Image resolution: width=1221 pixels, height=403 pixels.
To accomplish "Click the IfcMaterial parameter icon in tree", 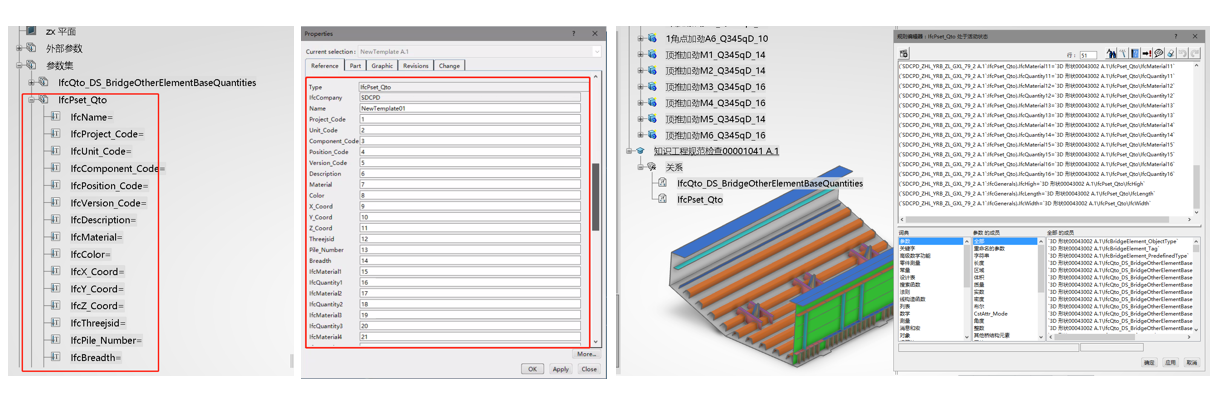I will (x=56, y=237).
